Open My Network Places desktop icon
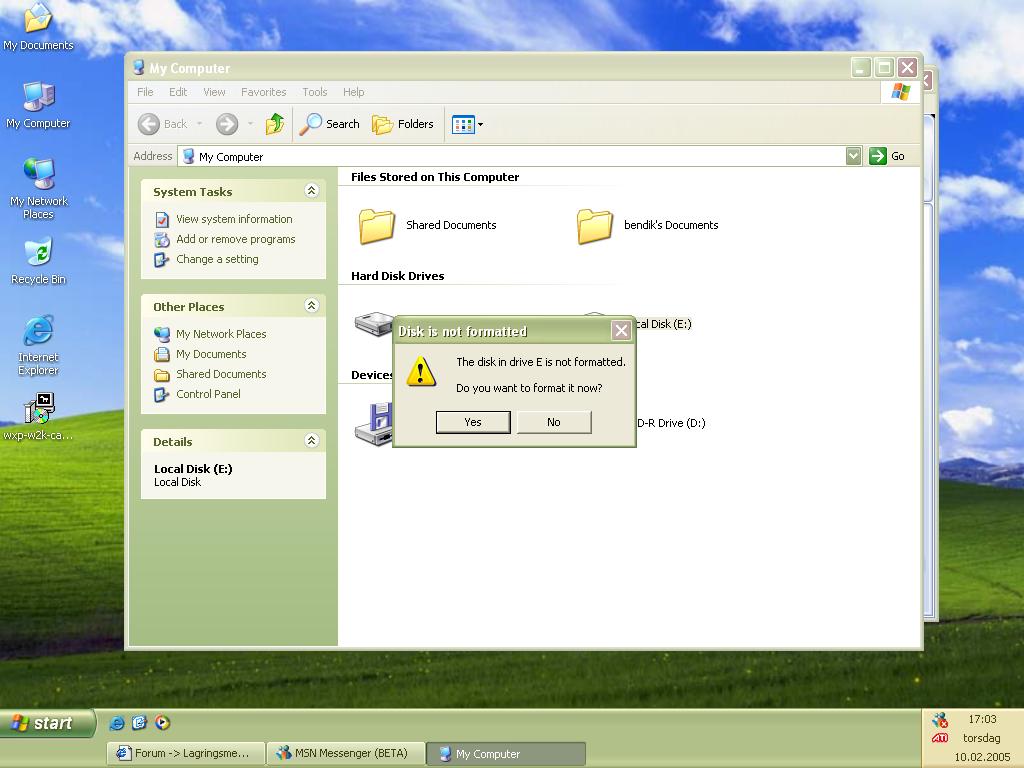1024x768 pixels. click(38, 188)
